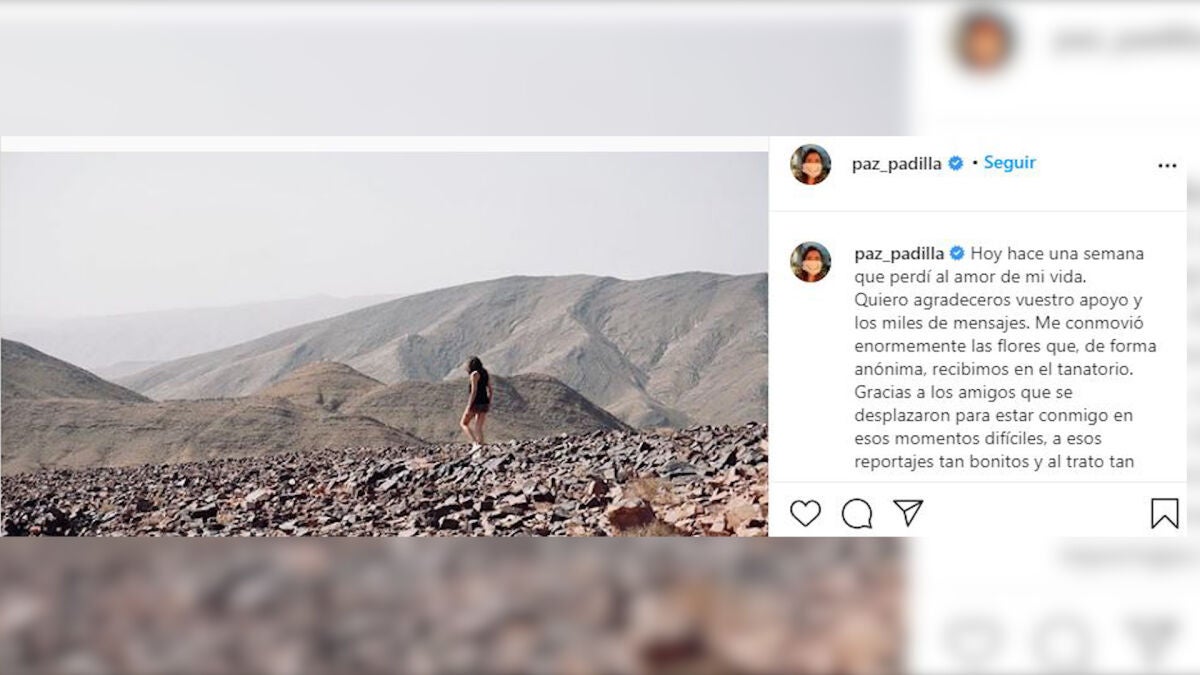The height and width of the screenshot is (675, 1200).
Task: Like the post with the heart icon
Action: click(x=805, y=513)
